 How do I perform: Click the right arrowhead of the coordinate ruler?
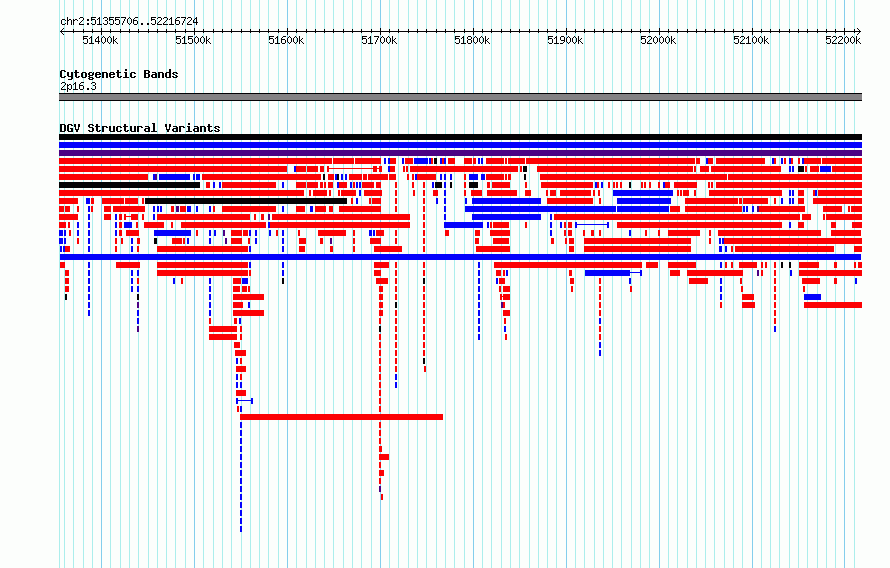pos(859,31)
